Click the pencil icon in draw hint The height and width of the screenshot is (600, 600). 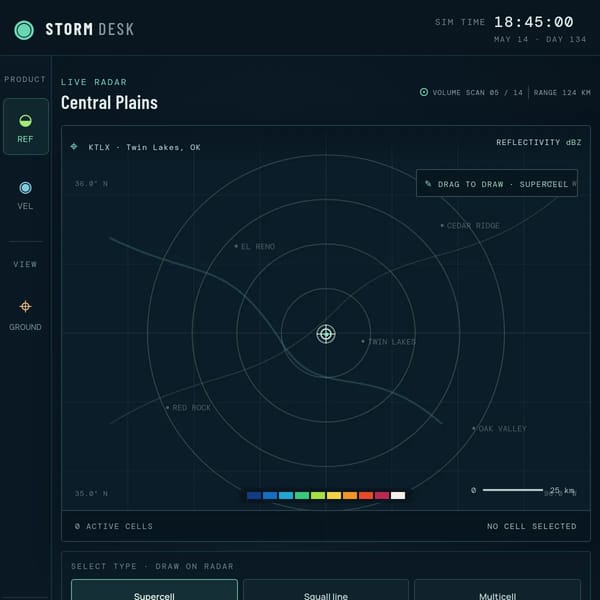point(428,184)
